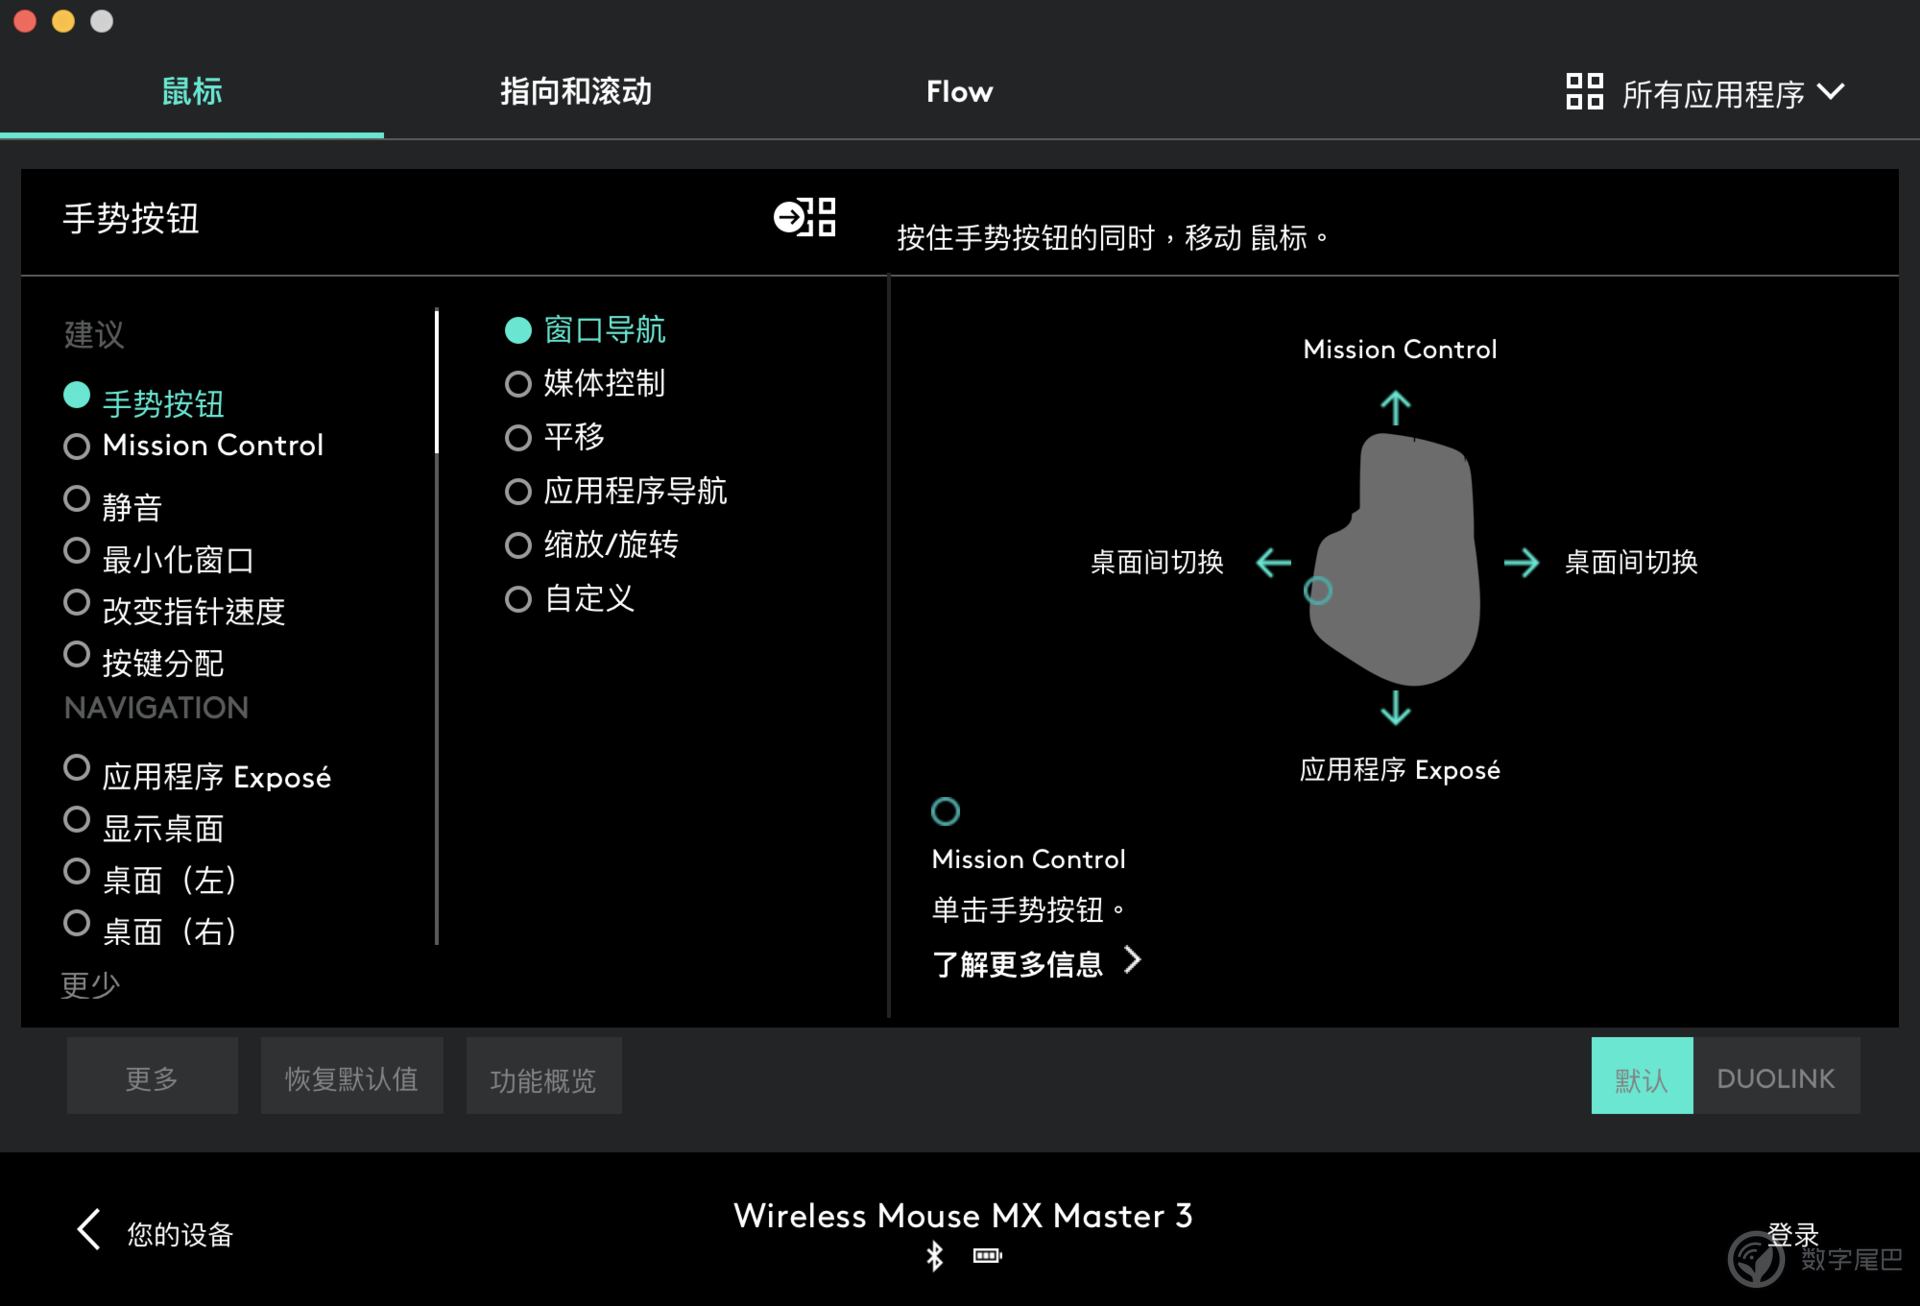
Task: Select the 最小化窗口 option
Action: 159,556
